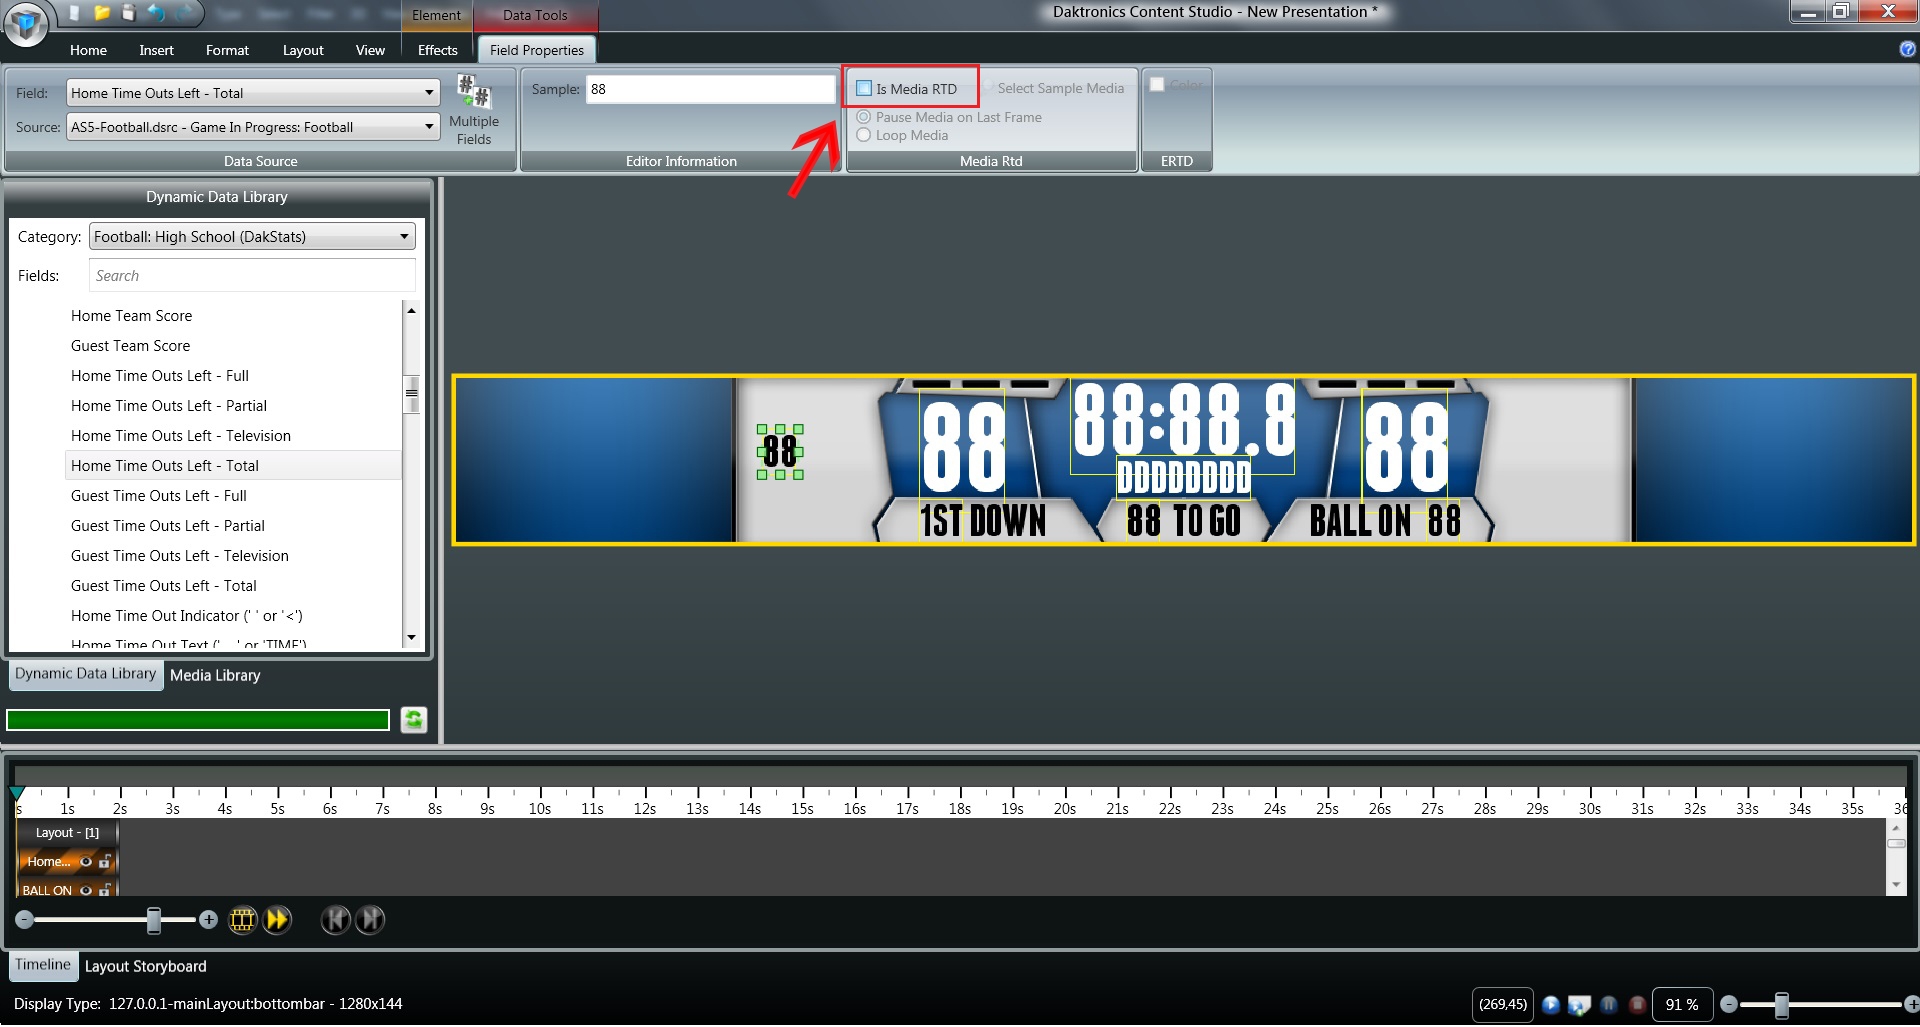Open the Media Library tab
The width and height of the screenshot is (1920, 1027).
click(215, 676)
